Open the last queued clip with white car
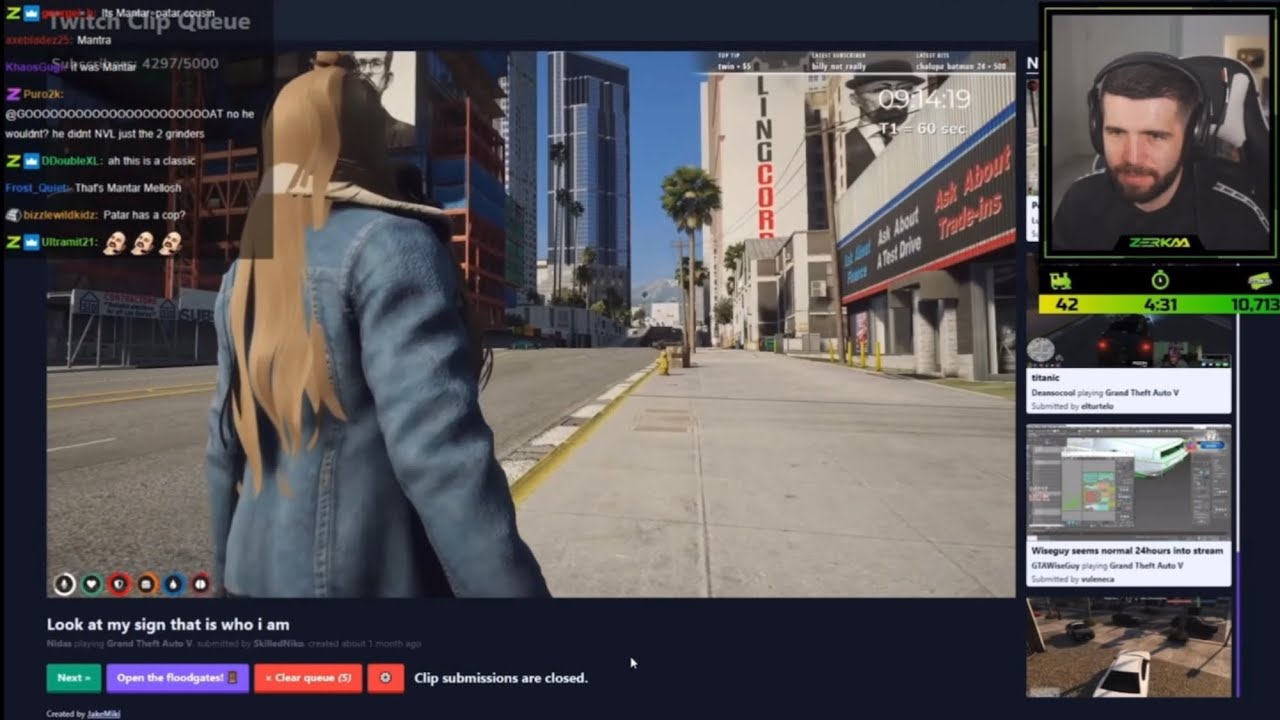Image resolution: width=1280 pixels, height=720 pixels. [x=1128, y=647]
